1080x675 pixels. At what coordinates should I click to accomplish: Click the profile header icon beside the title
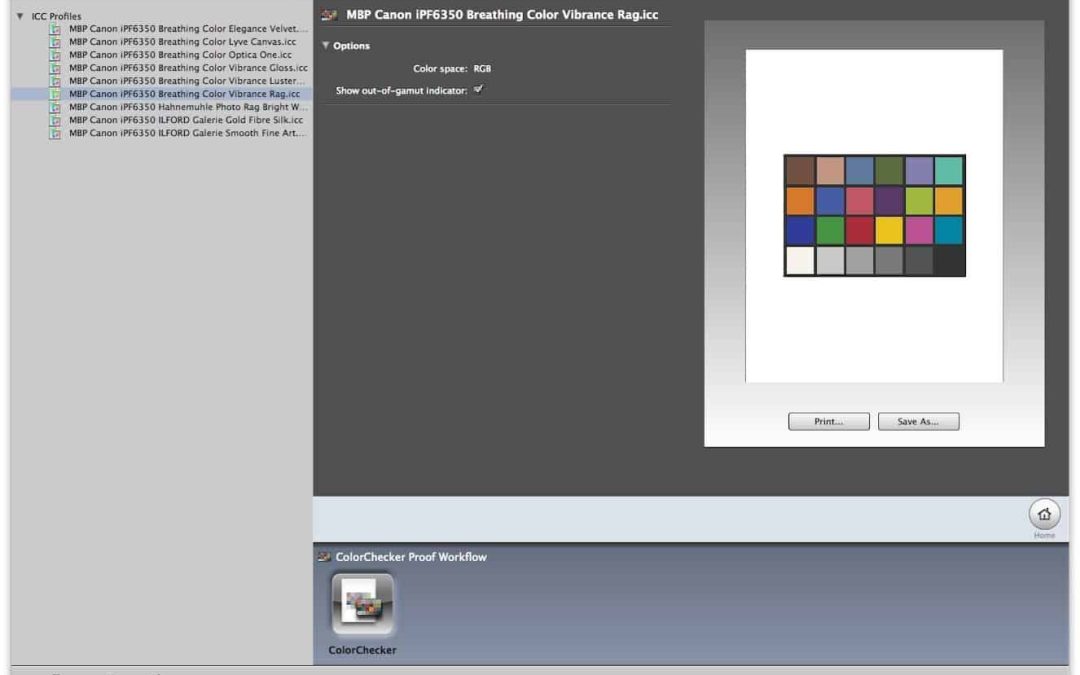tap(329, 15)
